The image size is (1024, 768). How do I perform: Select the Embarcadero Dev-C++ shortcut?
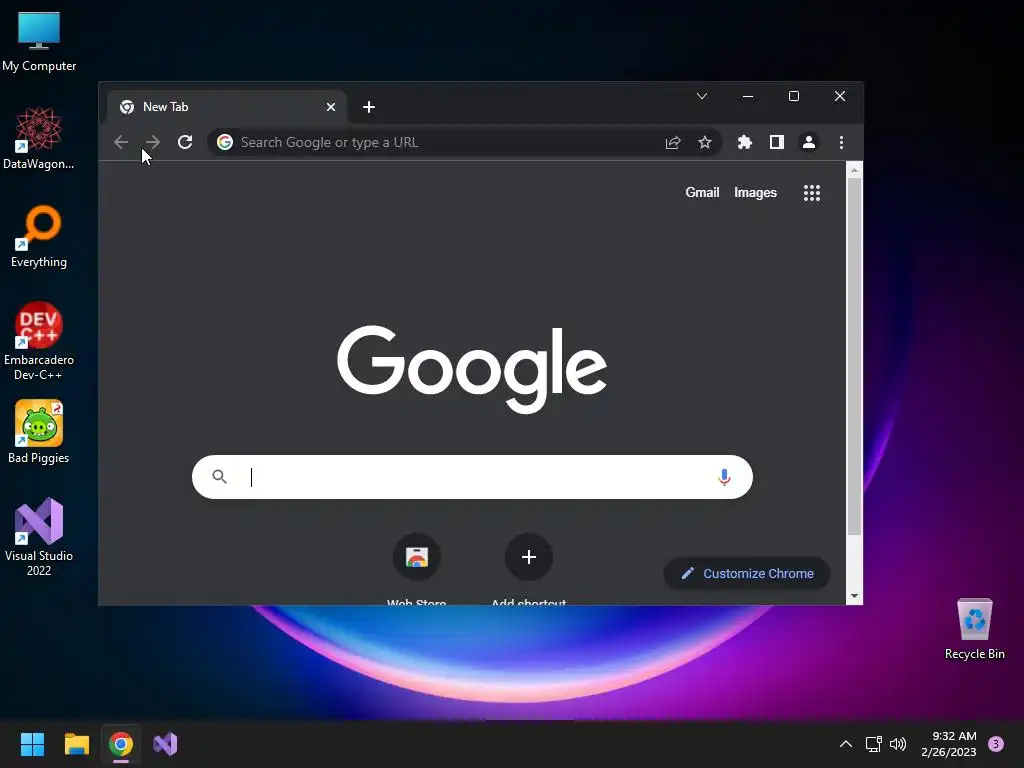pos(39,342)
